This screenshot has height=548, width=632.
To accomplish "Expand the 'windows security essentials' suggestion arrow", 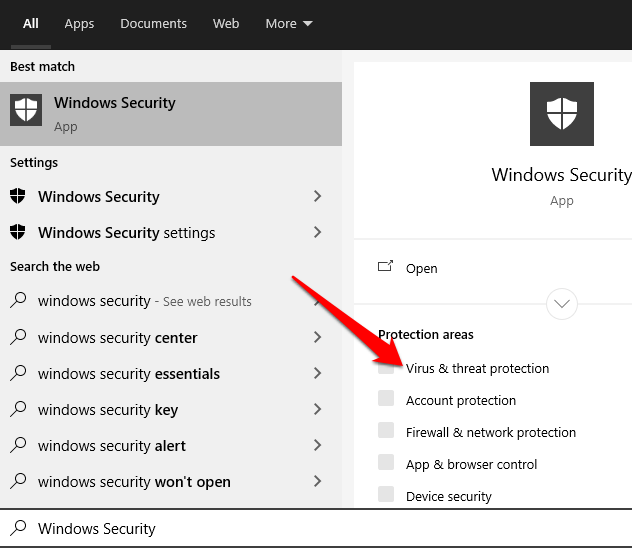I will (x=317, y=373).
